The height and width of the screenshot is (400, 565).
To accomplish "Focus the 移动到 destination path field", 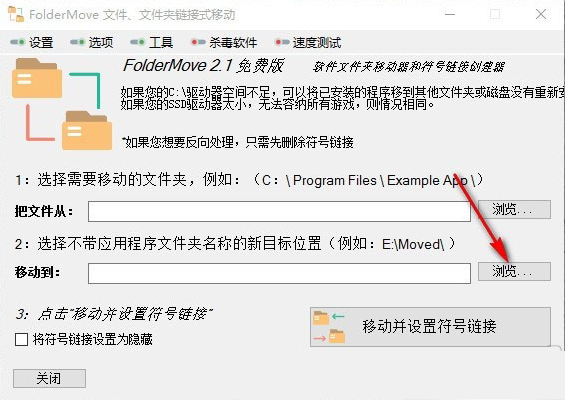I will click(x=279, y=273).
